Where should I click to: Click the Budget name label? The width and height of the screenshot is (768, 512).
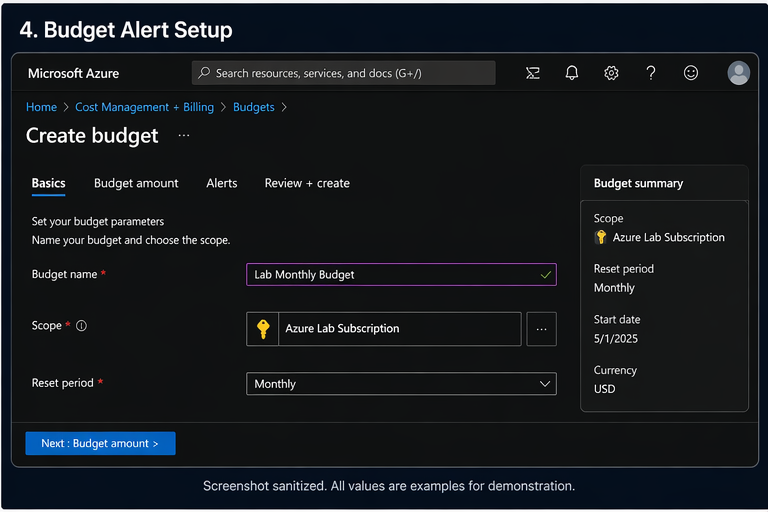click(64, 274)
